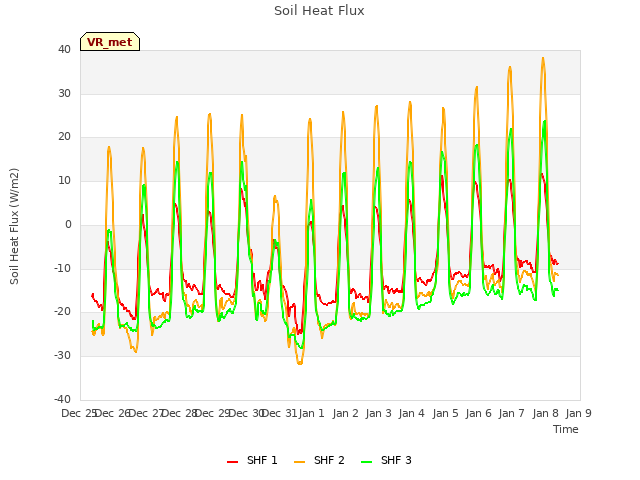Click the Jan 4 x-axis tick label

click(411, 413)
